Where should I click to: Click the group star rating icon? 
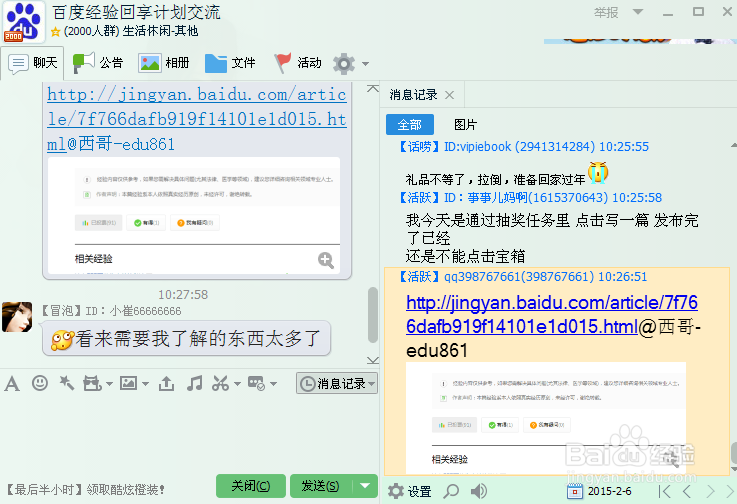coord(55,32)
